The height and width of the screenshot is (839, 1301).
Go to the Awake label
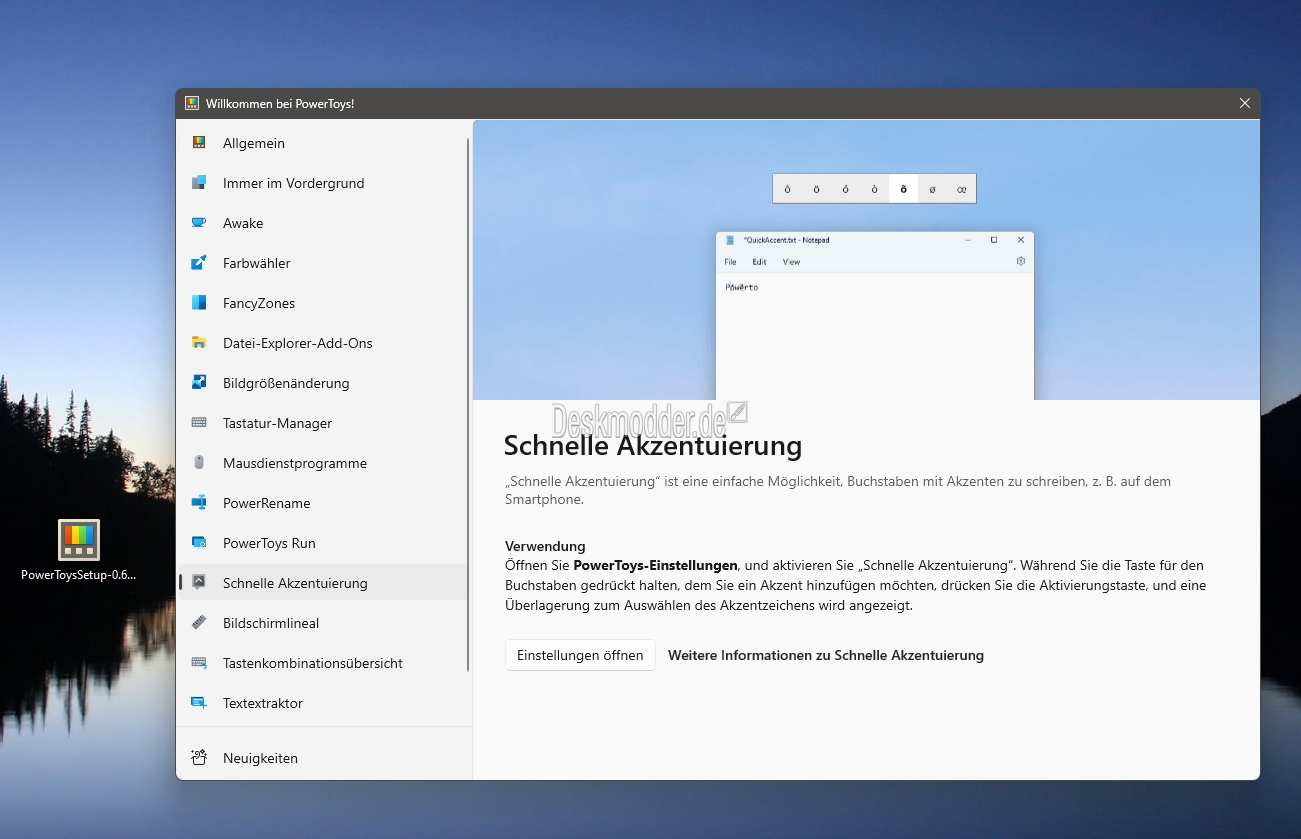point(243,223)
